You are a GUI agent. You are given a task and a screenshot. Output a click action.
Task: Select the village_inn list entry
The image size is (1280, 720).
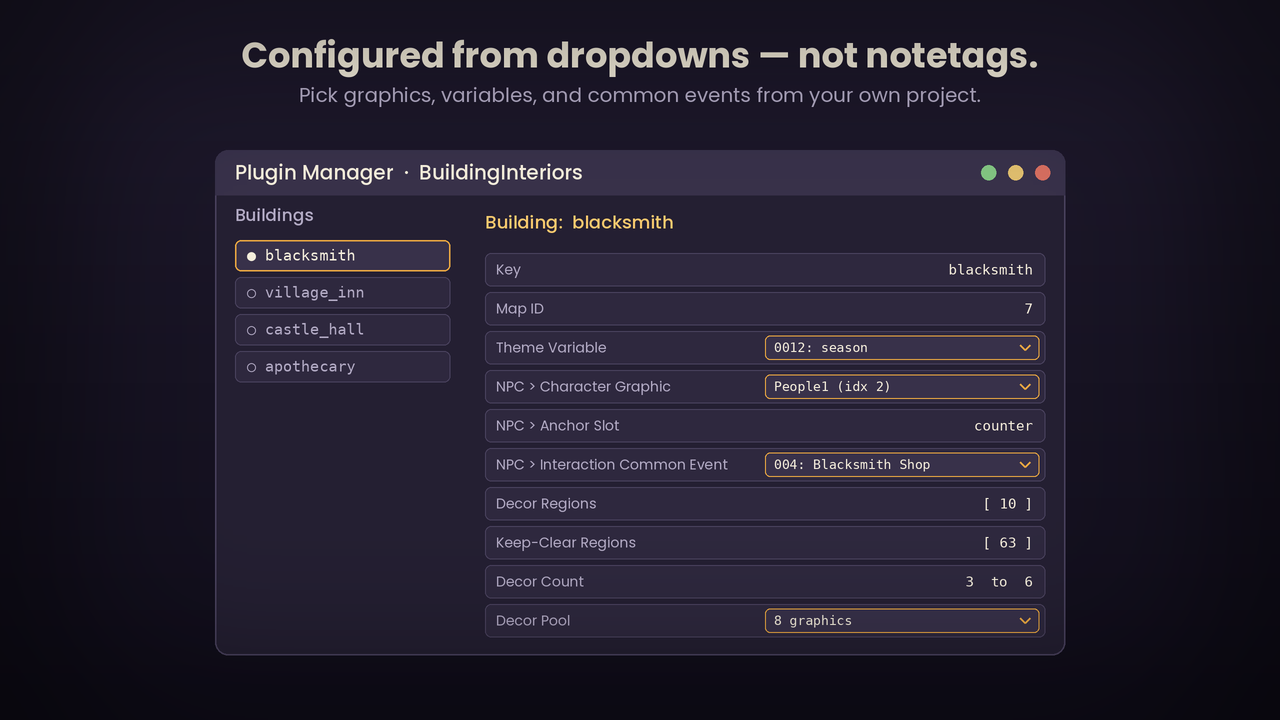(x=342, y=293)
